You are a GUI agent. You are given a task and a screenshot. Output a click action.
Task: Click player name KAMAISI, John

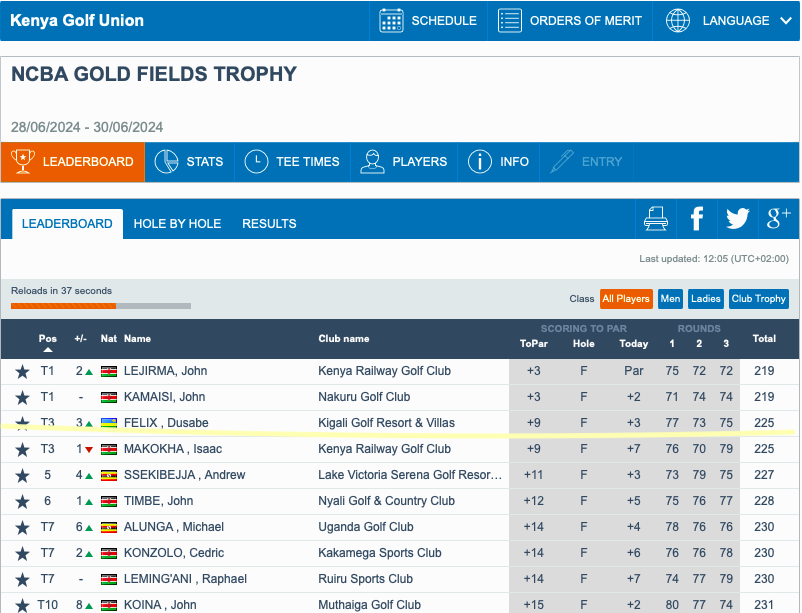[x=164, y=397]
